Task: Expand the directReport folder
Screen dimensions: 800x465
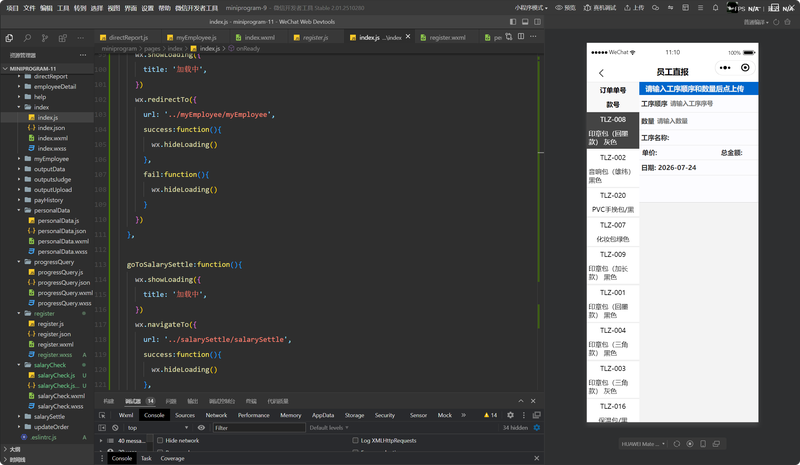Action: pyautogui.click(x=51, y=77)
